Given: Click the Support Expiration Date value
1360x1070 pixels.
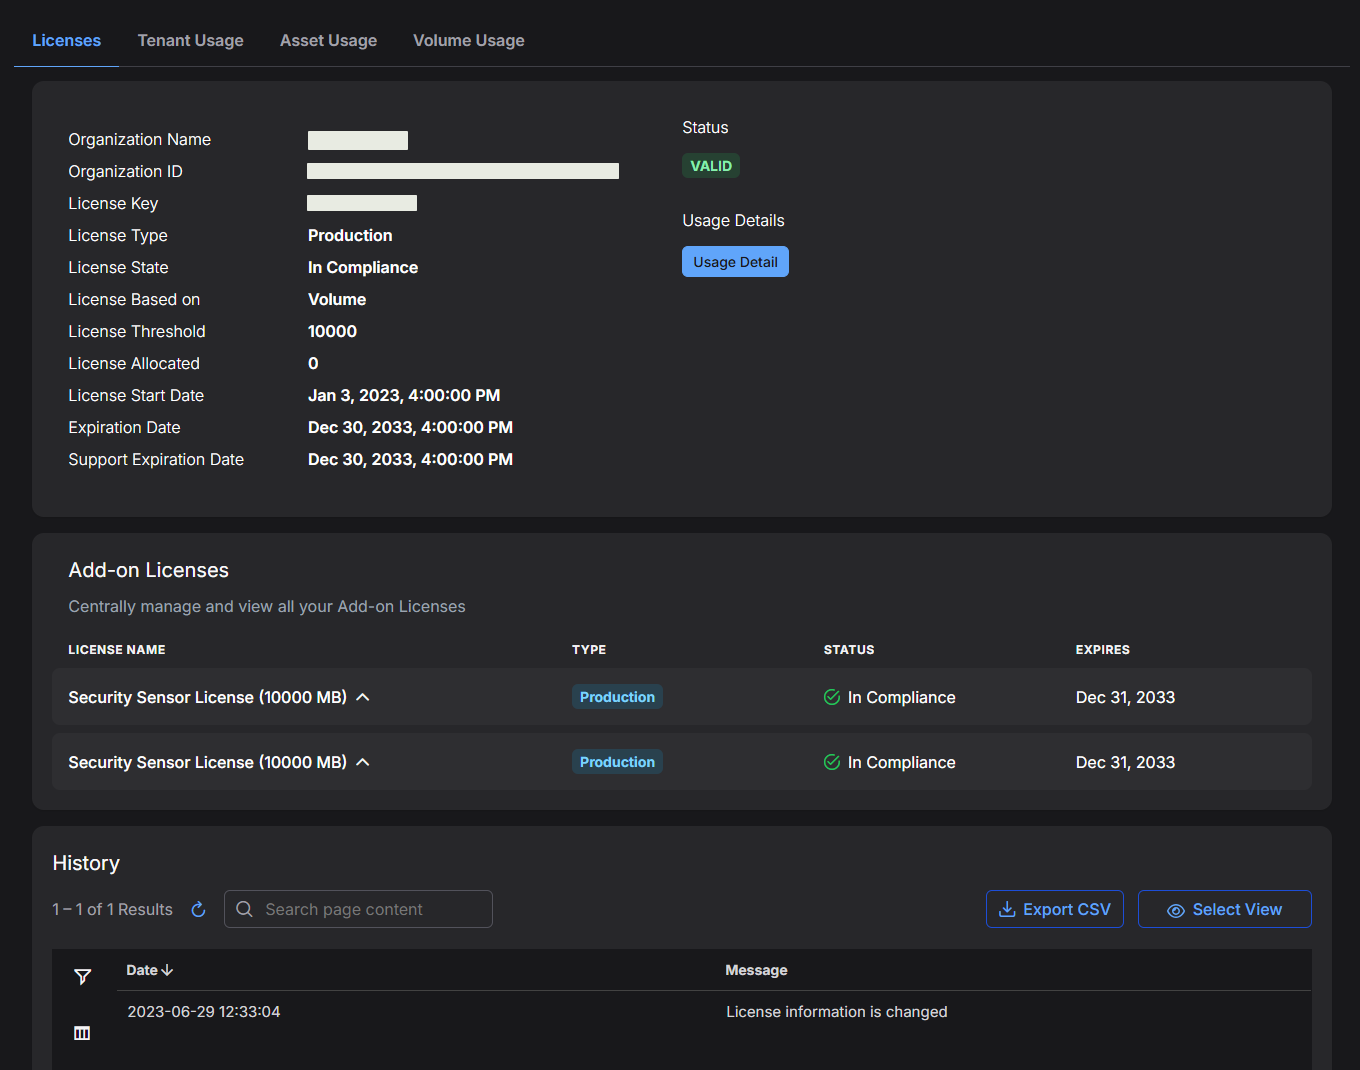Looking at the screenshot, I should pos(410,459).
